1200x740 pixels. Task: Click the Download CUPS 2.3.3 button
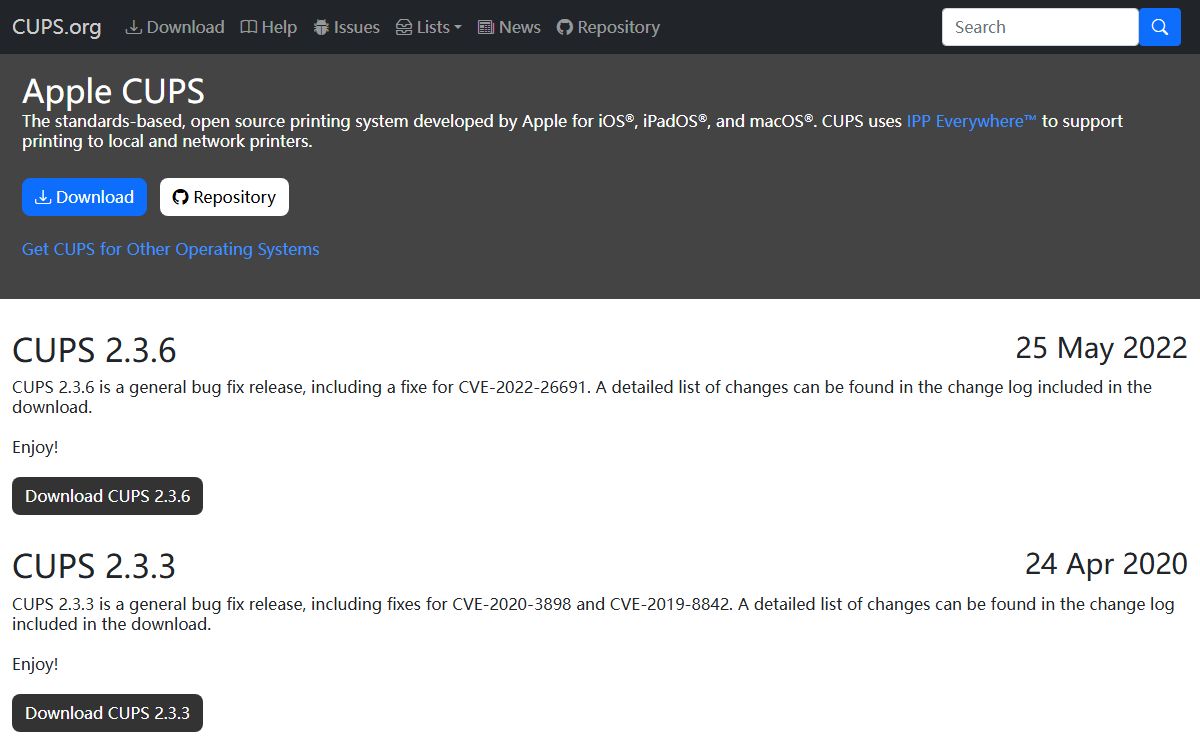(107, 713)
